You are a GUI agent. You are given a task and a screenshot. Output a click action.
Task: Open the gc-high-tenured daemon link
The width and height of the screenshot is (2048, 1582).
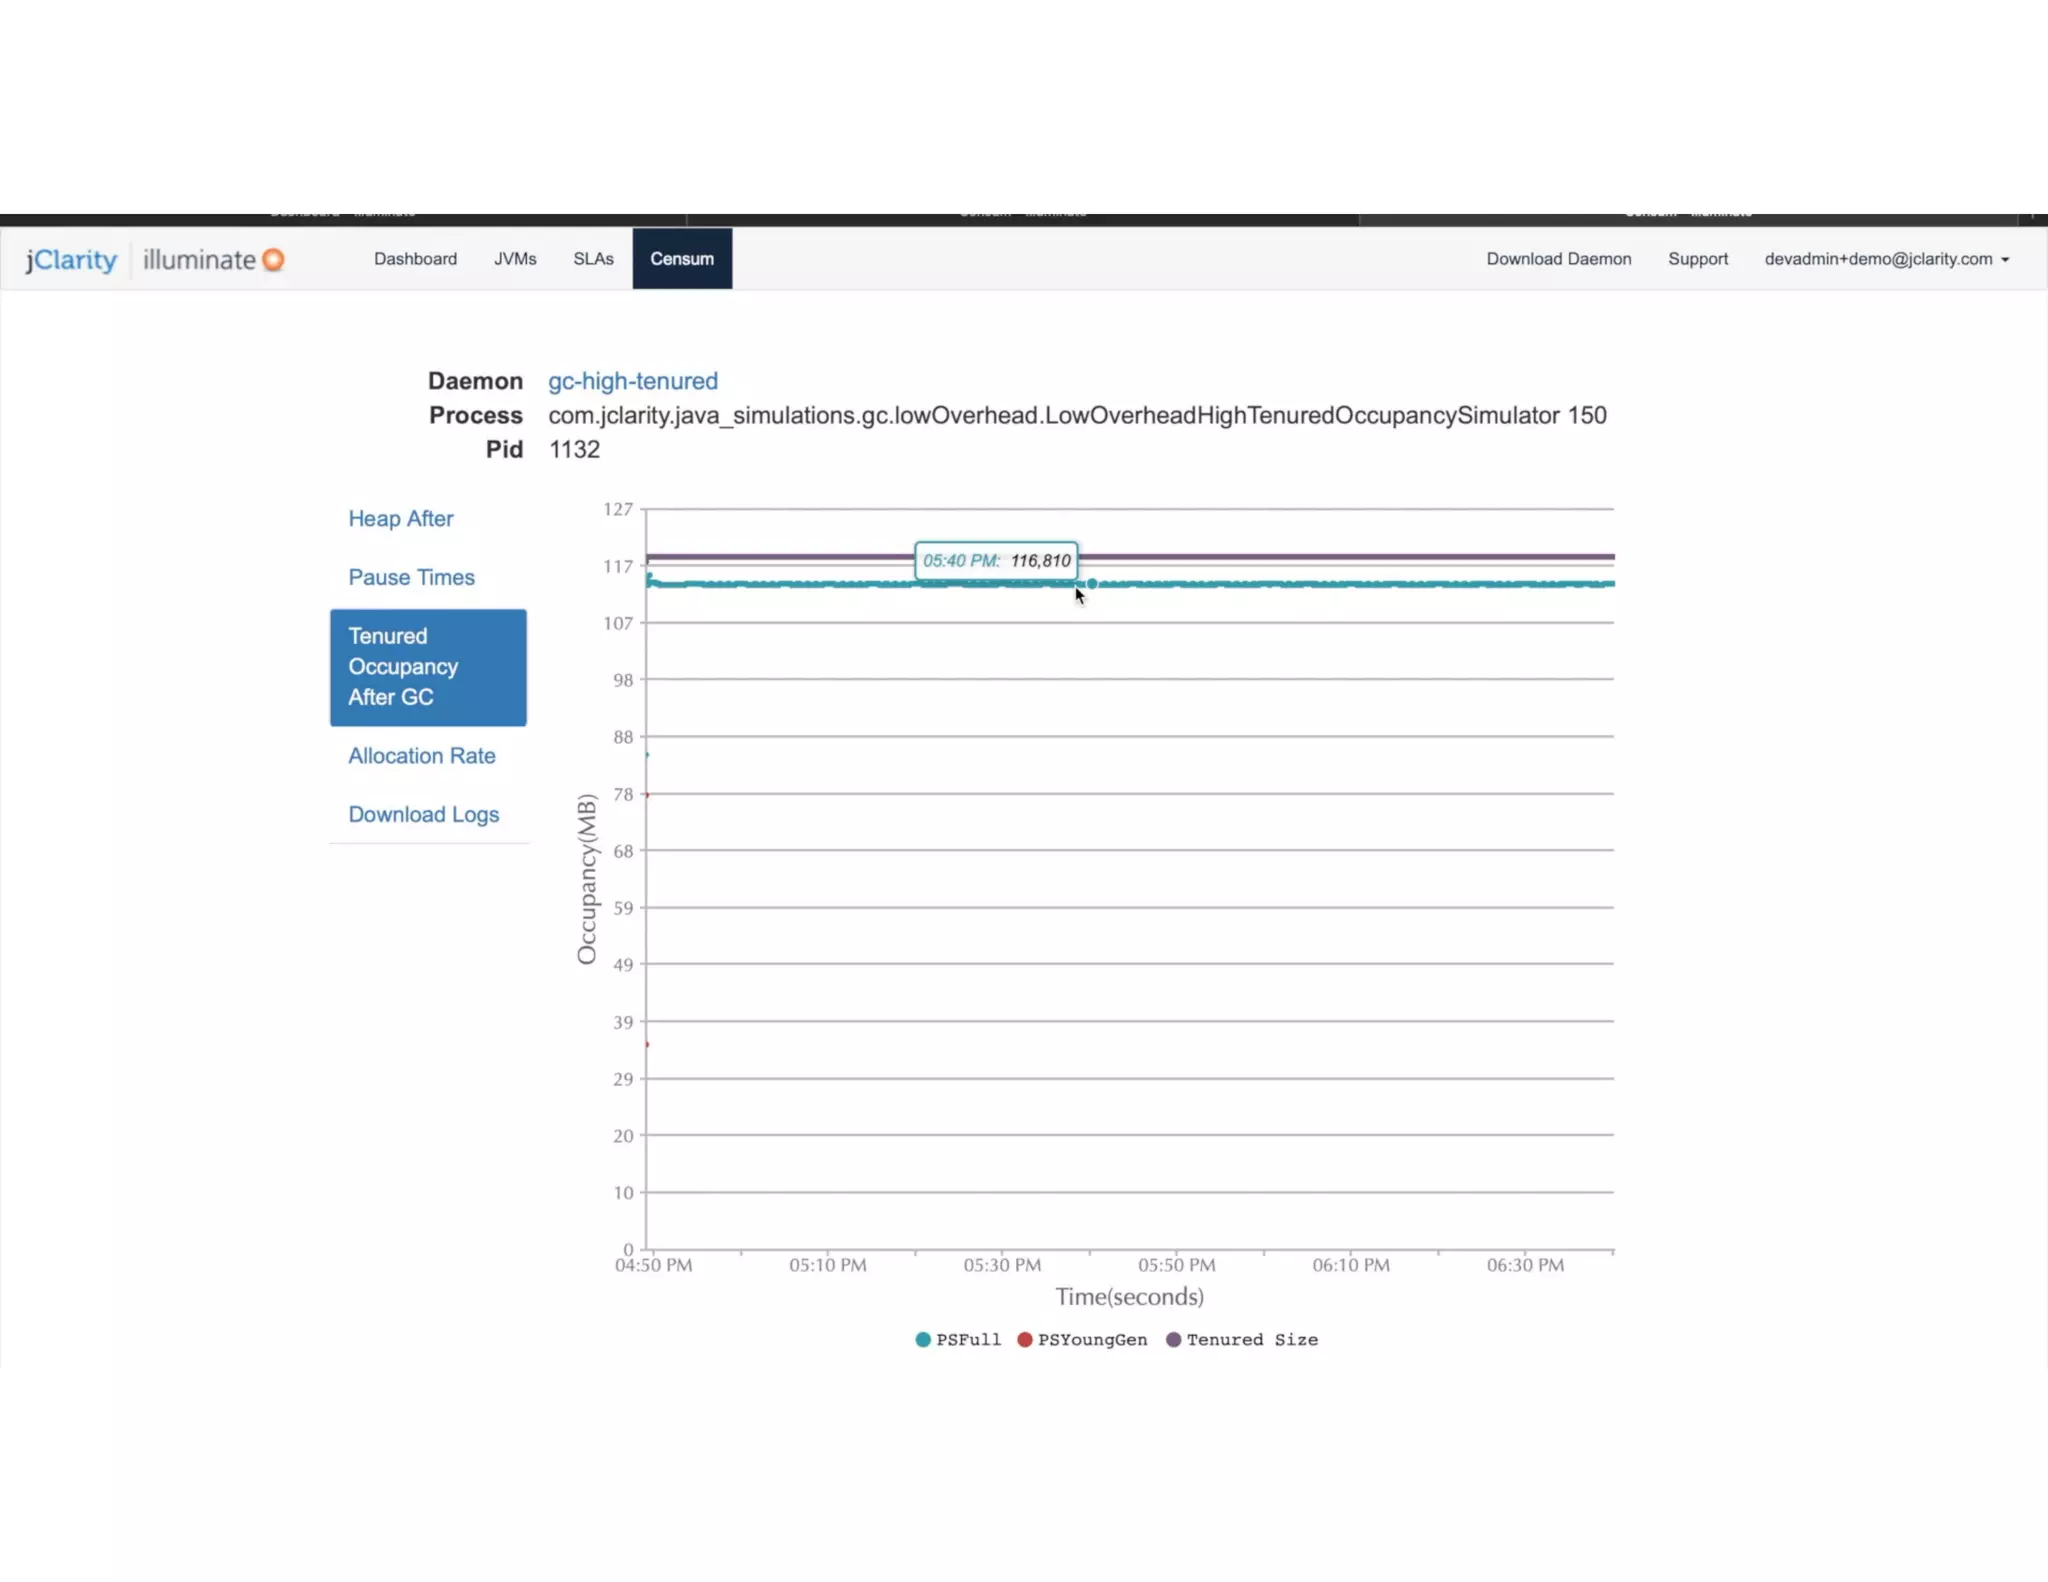(633, 381)
